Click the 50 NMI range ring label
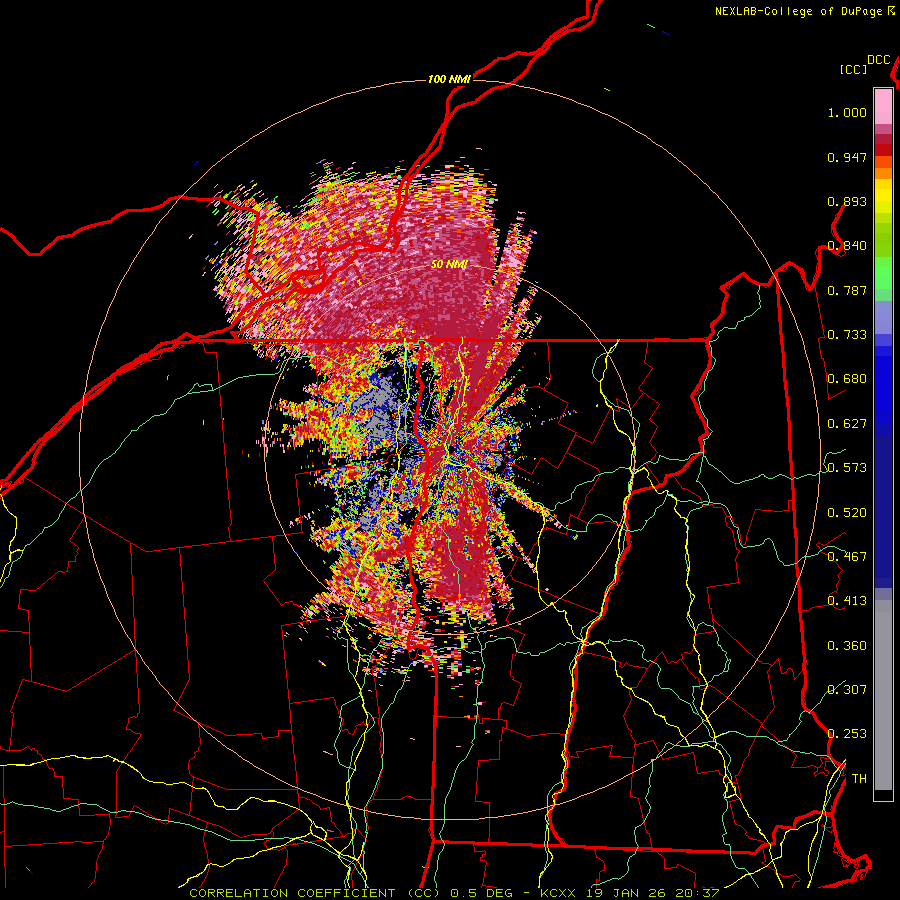 [449, 264]
